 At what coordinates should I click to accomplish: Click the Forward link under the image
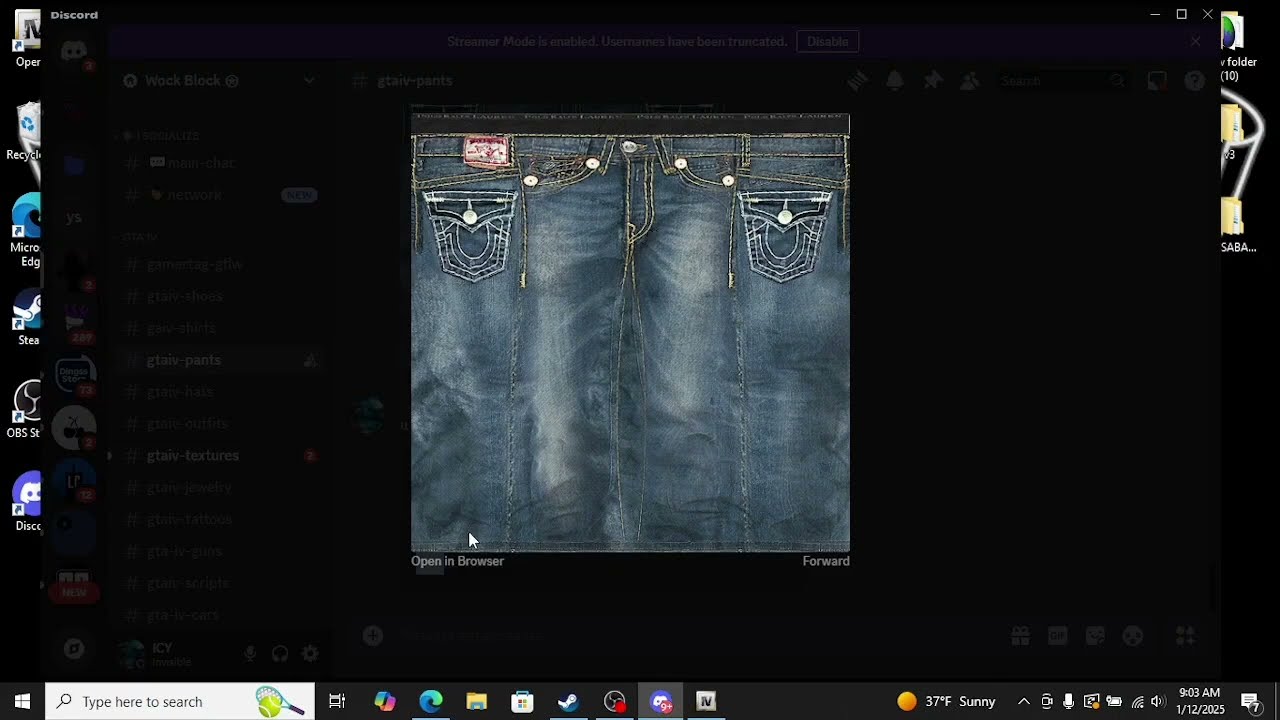pyautogui.click(x=826, y=561)
